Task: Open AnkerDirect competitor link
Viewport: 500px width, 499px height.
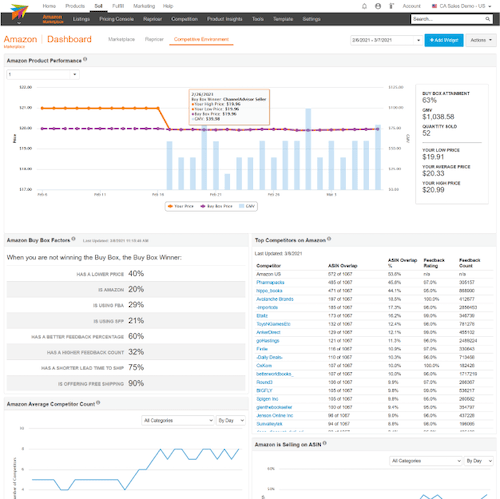Action: click(268, 332)
